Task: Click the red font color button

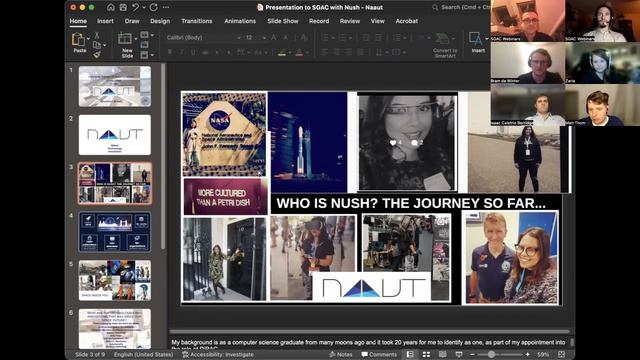Action: click(300, 52)
